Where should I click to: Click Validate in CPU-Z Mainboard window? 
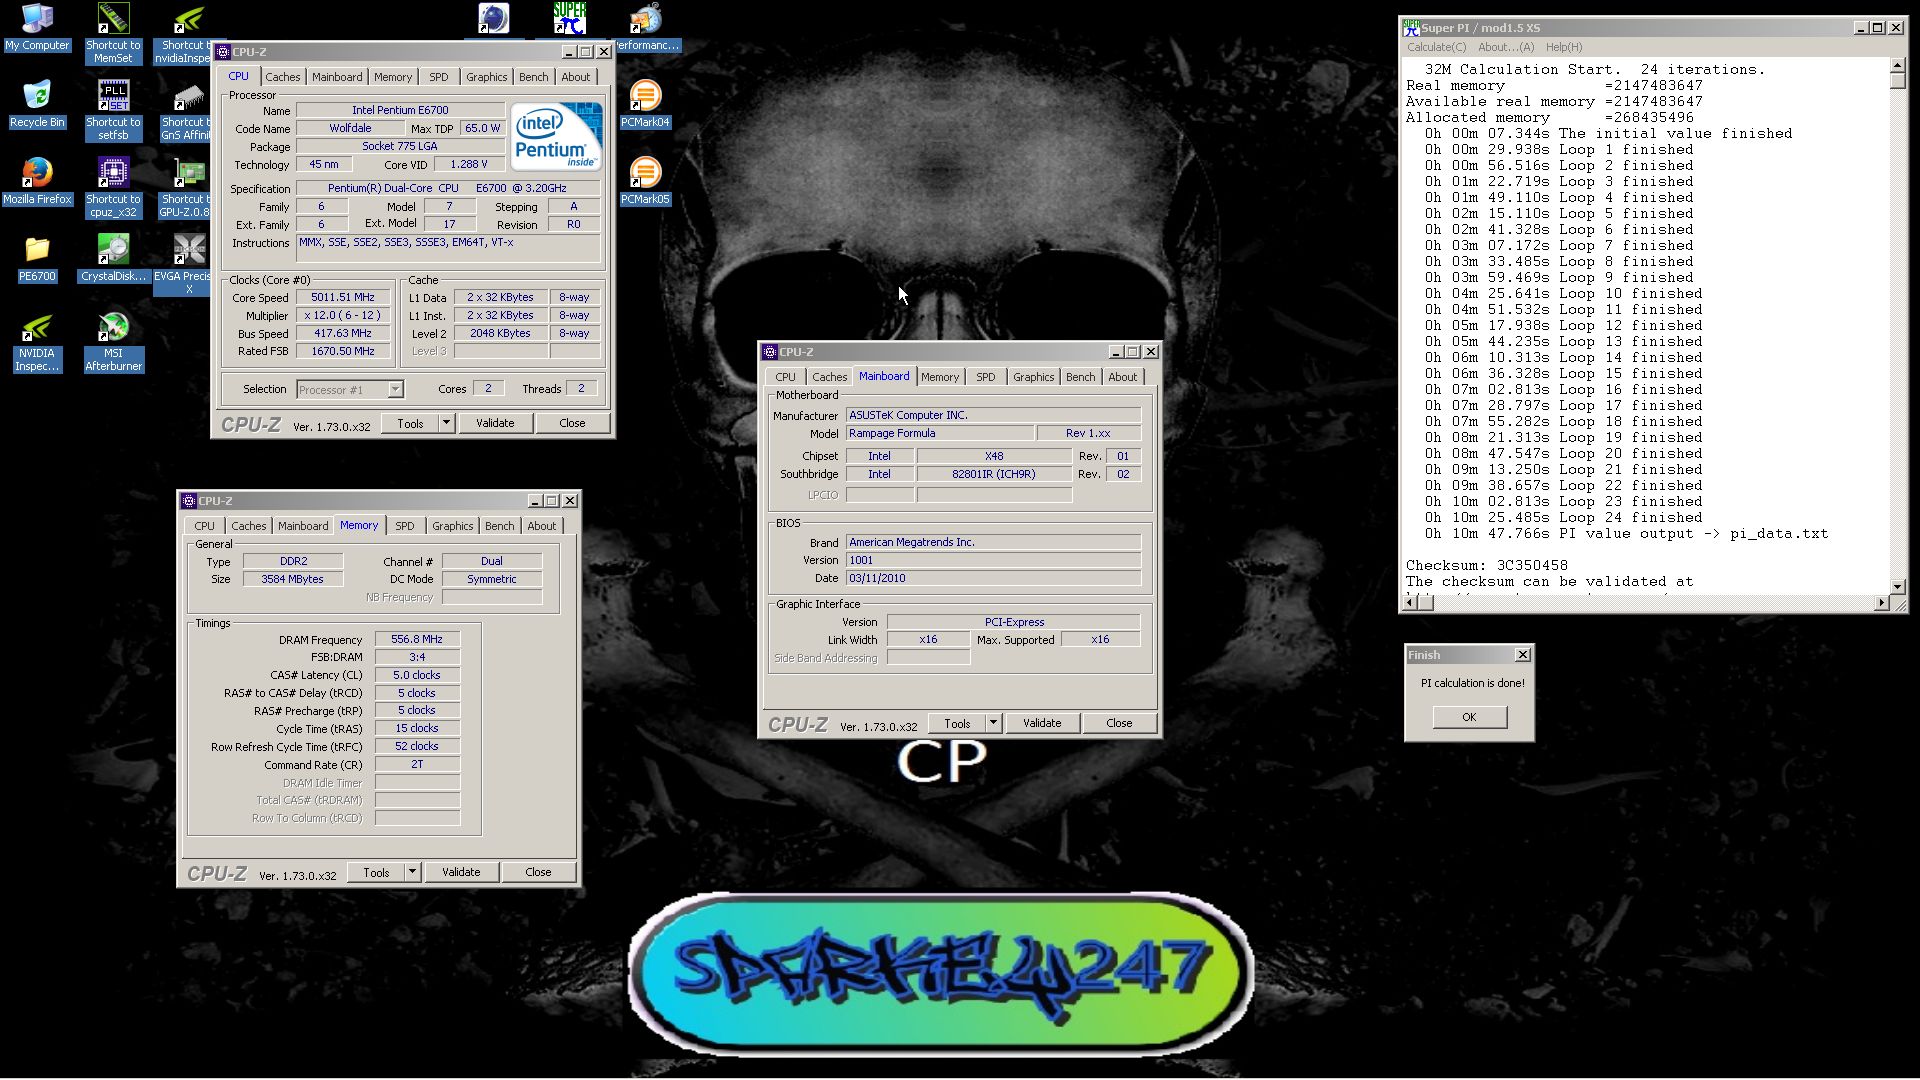[x=1042, y=723]
